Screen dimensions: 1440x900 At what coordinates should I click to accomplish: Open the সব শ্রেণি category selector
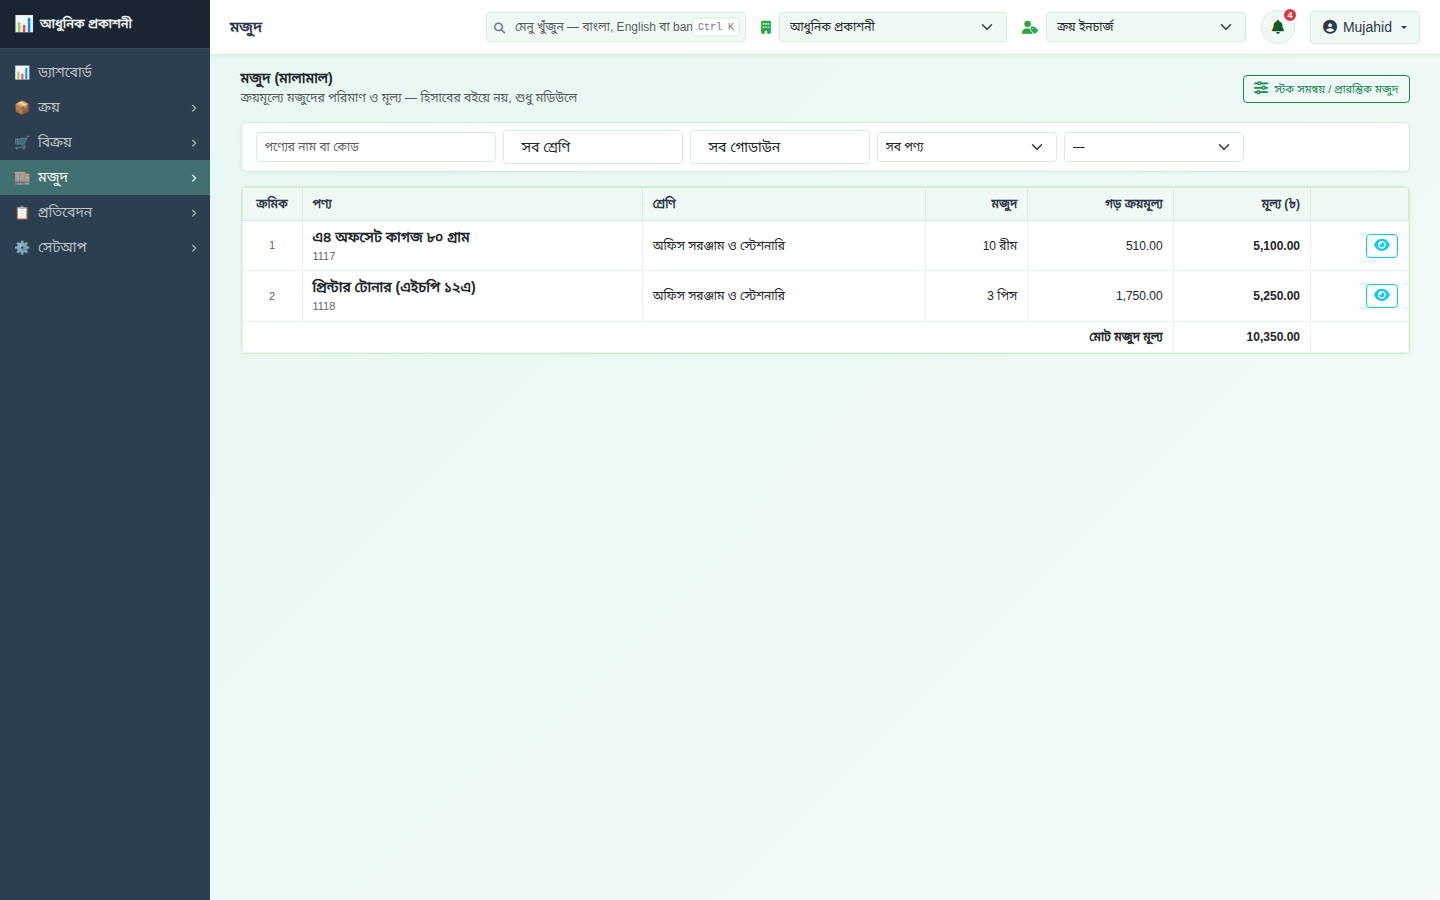click(x=593, y=147)
